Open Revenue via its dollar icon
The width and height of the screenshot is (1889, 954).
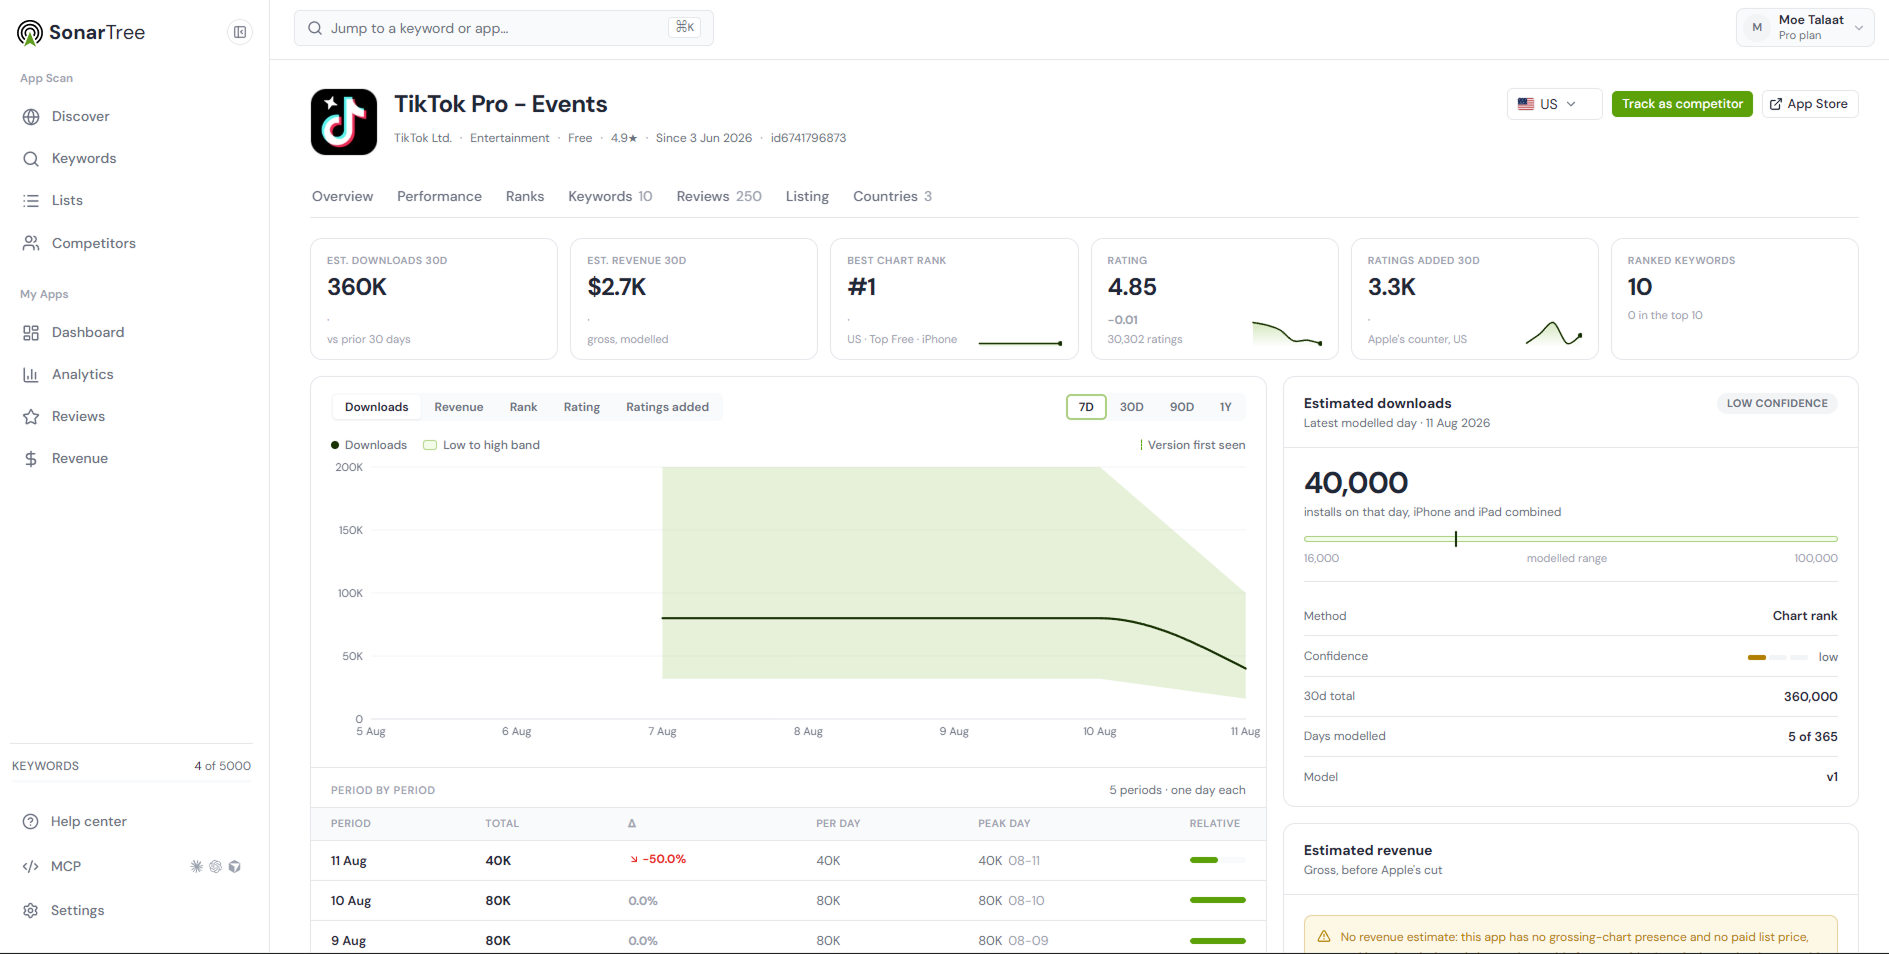pos(31,459)
